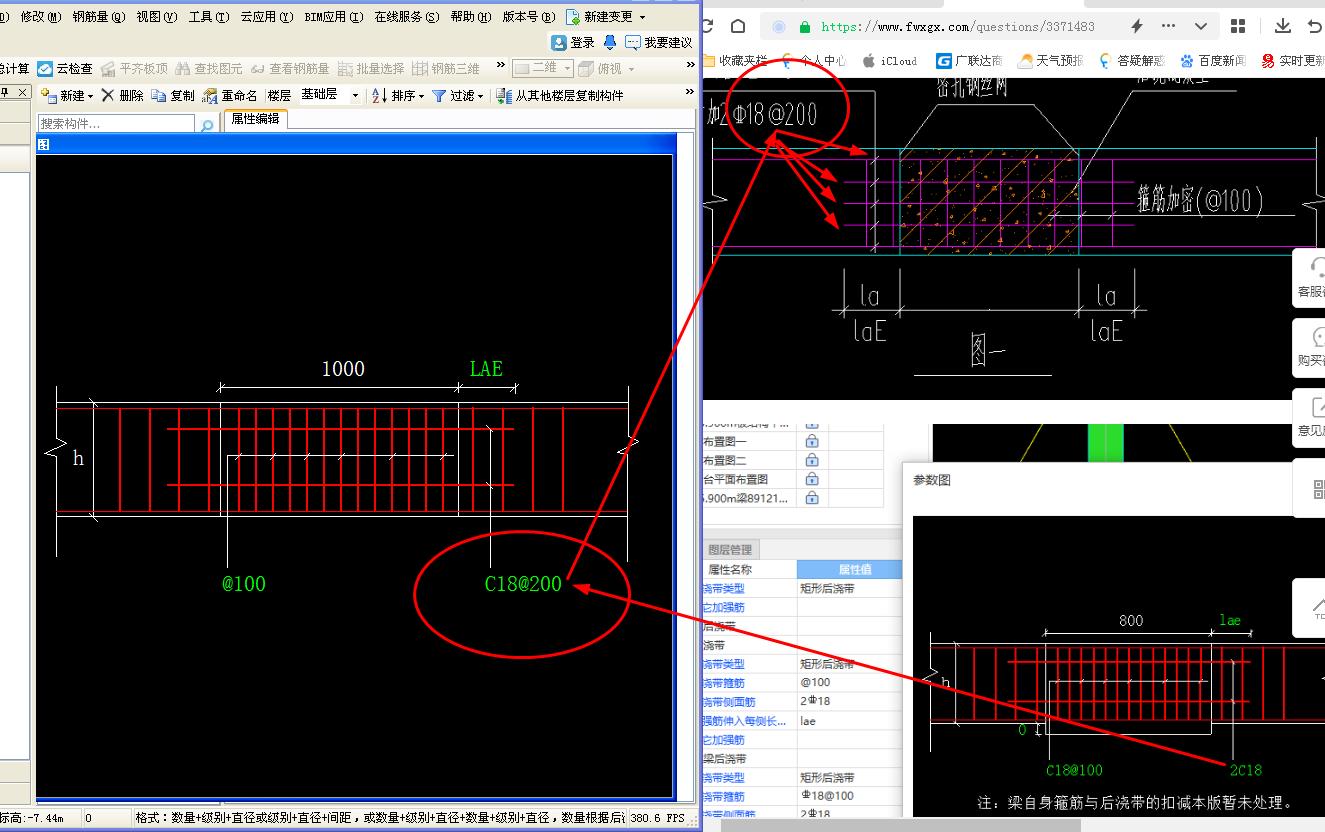Click the 登录 login user icon
This screenshot has height=832, width=1325.
click(559, 42)
